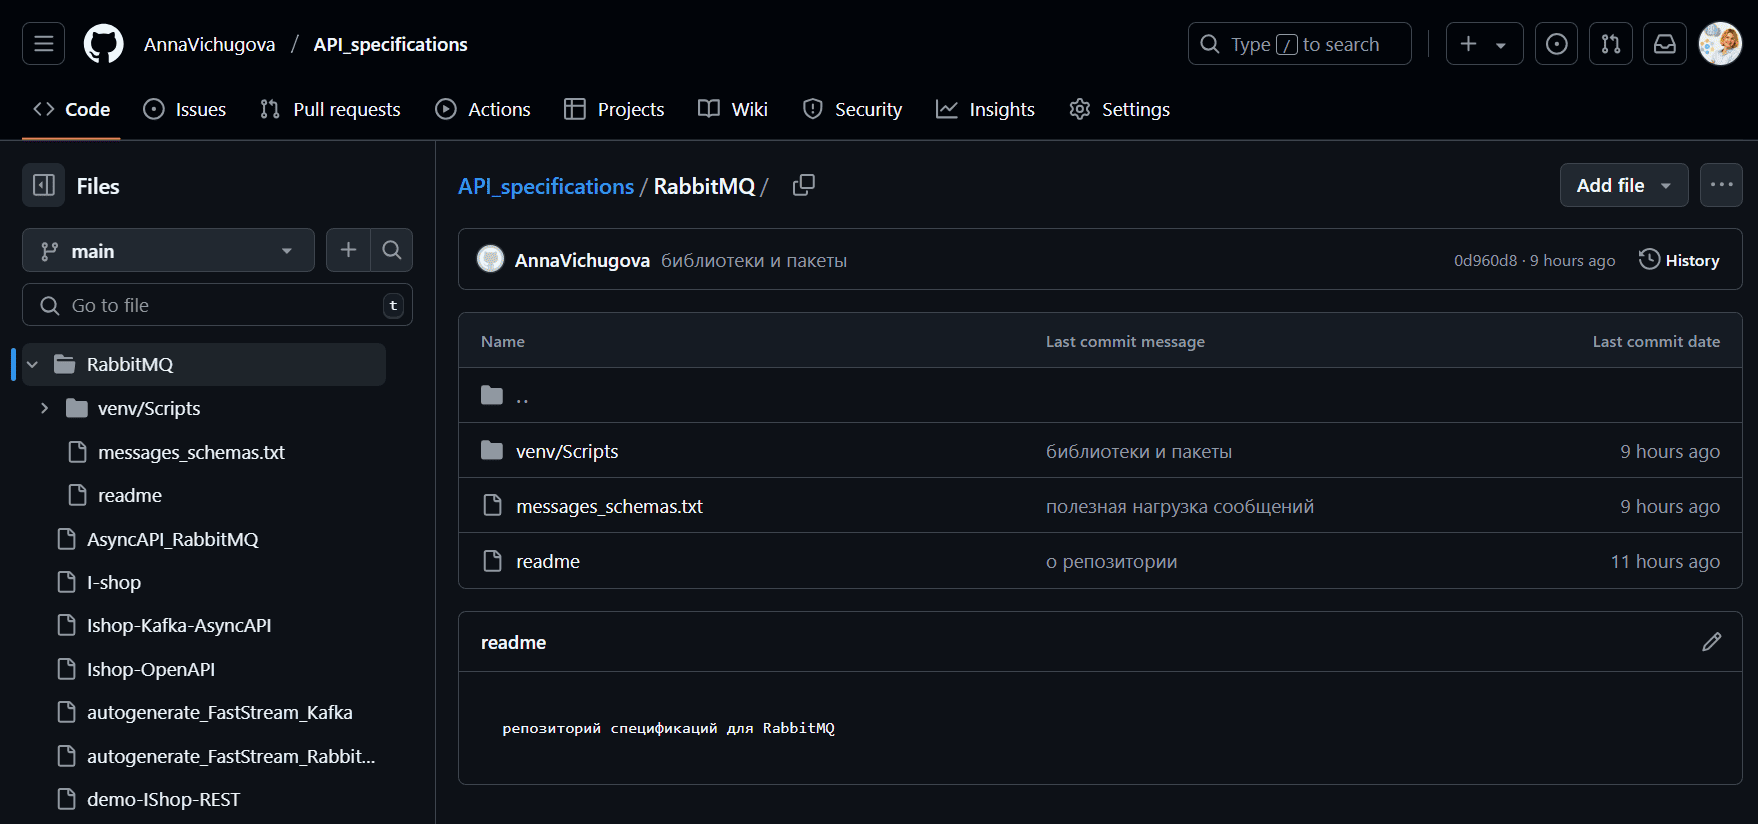
Task: Open the AnnaVichugova owner link in header
Action: [209, 44]
